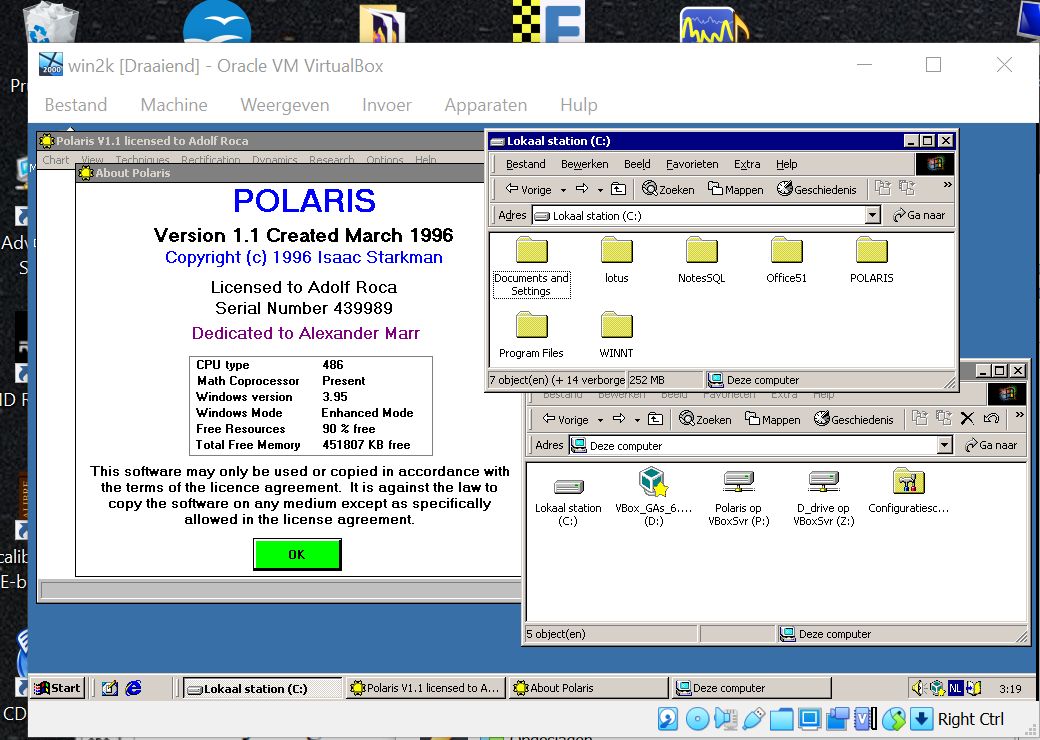Click the green OK button in About Polaris
1040x740 pixels.
(297, 554)
